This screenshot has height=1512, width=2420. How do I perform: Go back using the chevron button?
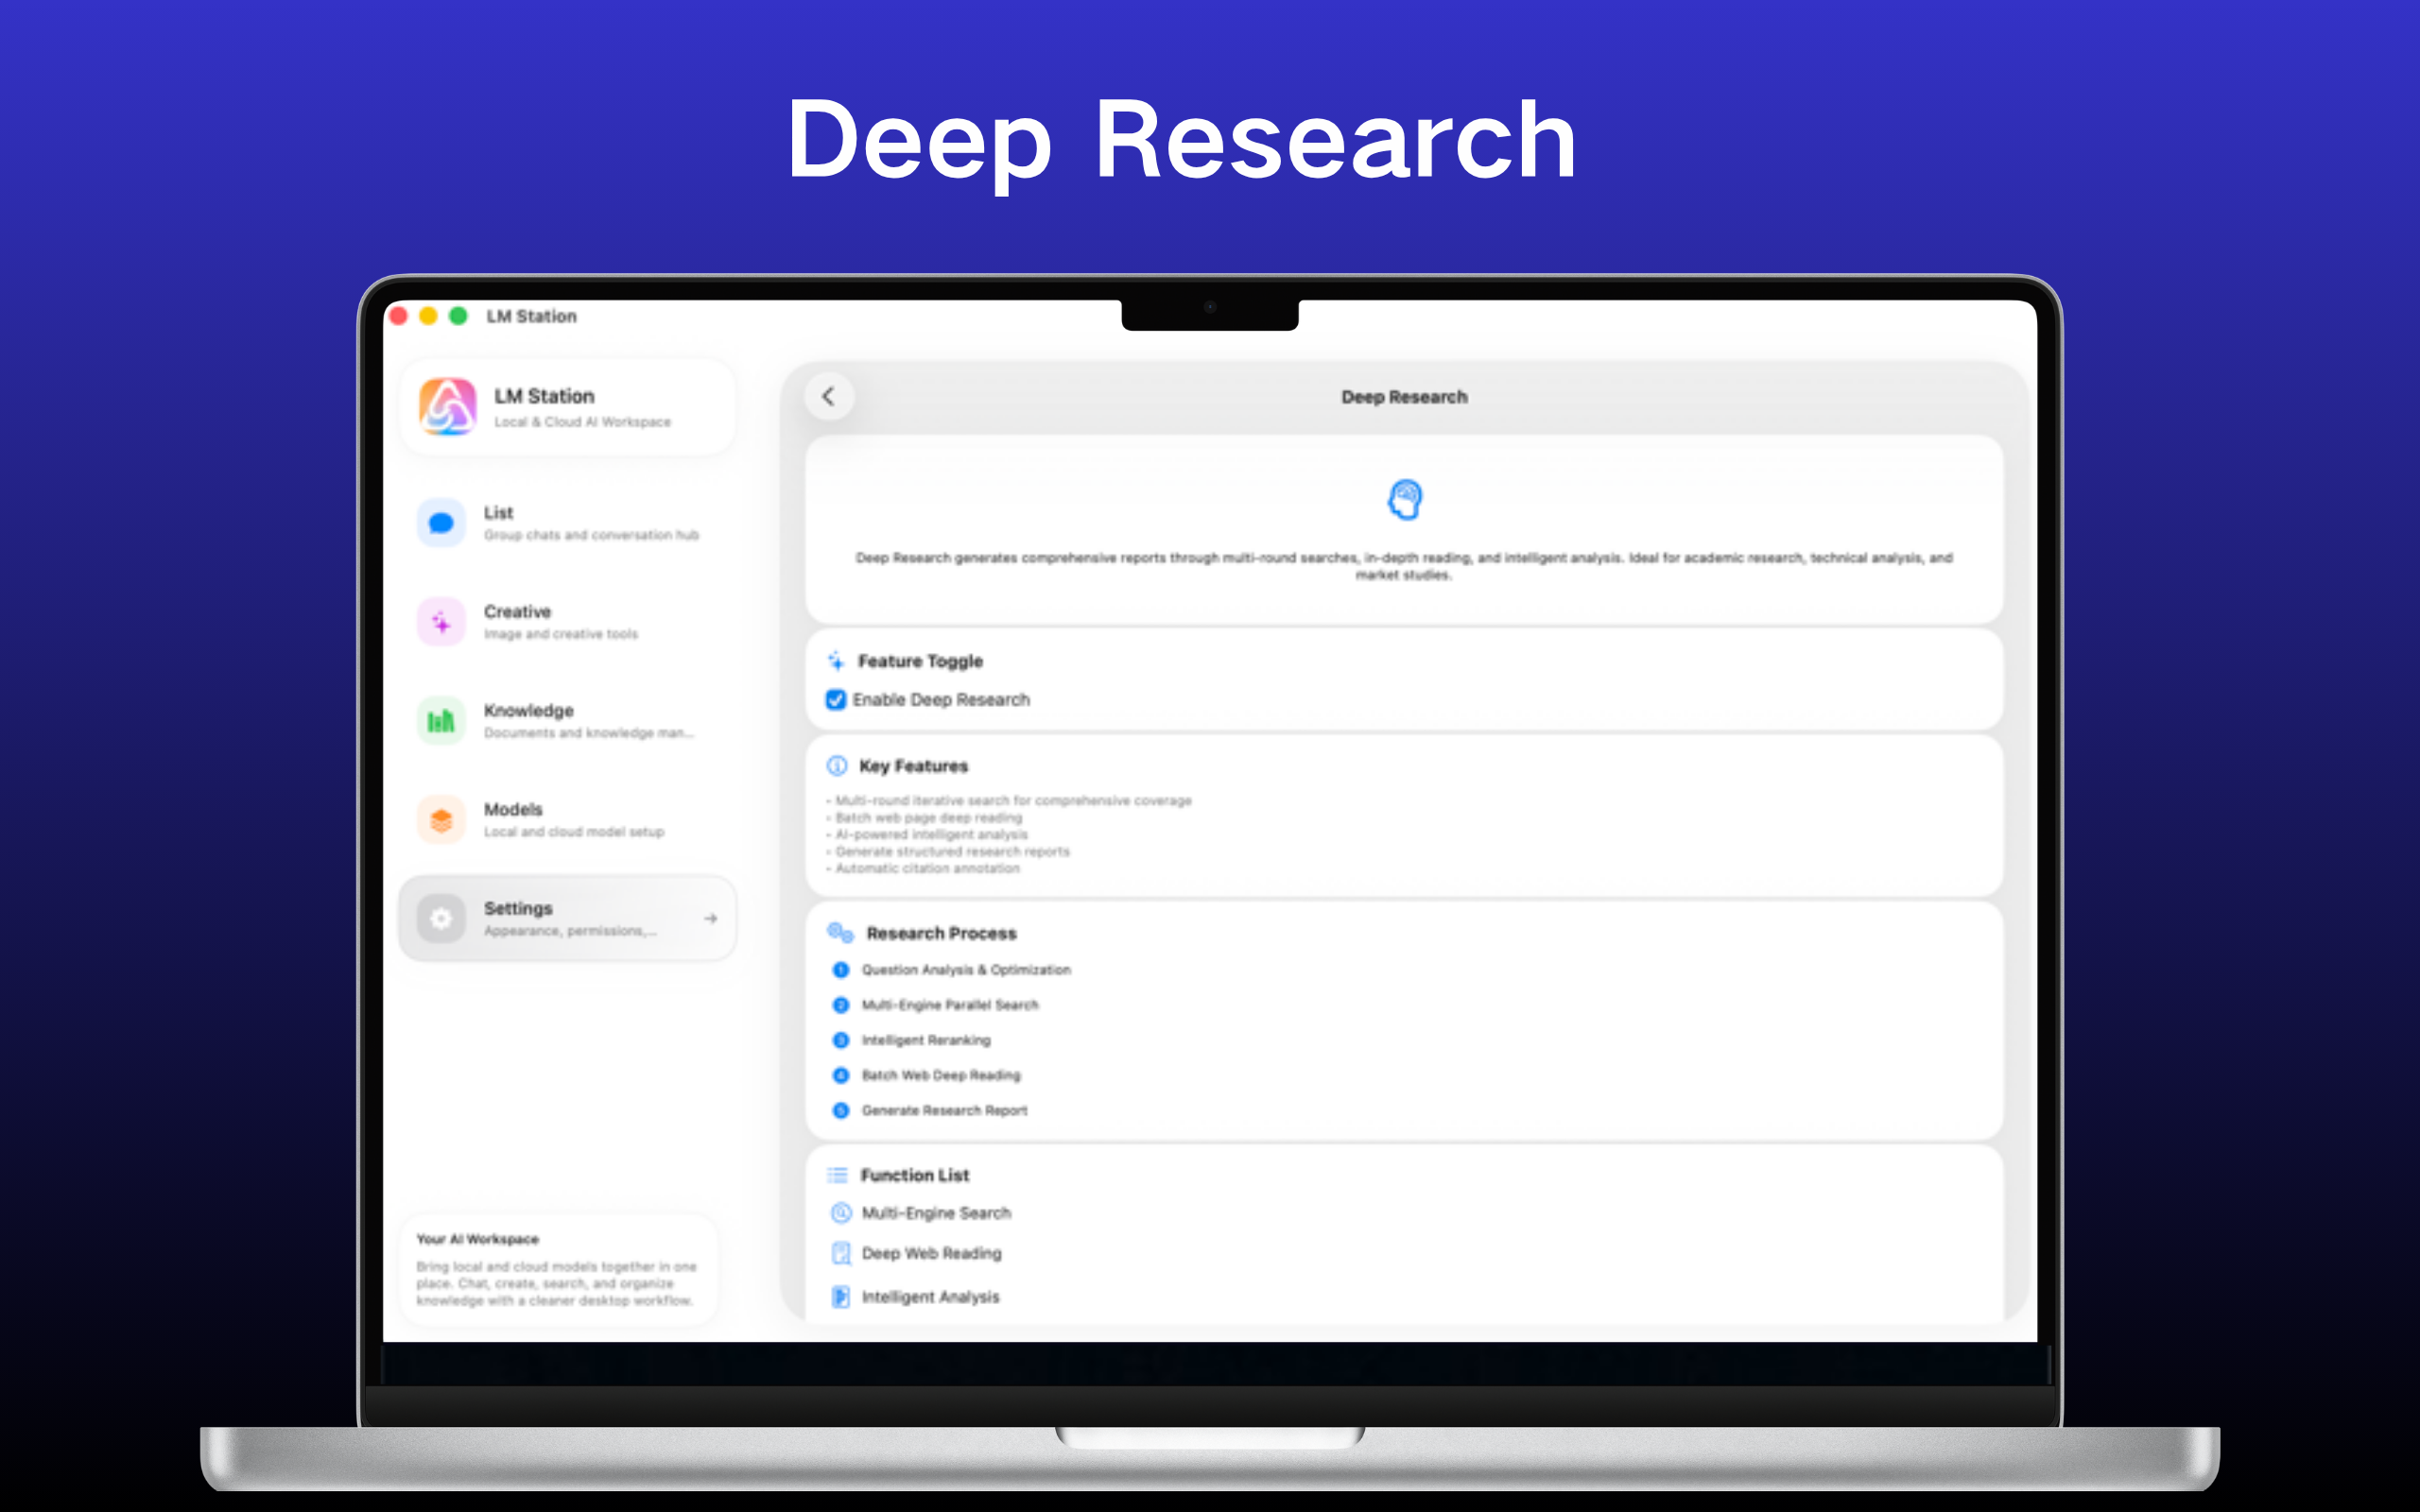829,397
